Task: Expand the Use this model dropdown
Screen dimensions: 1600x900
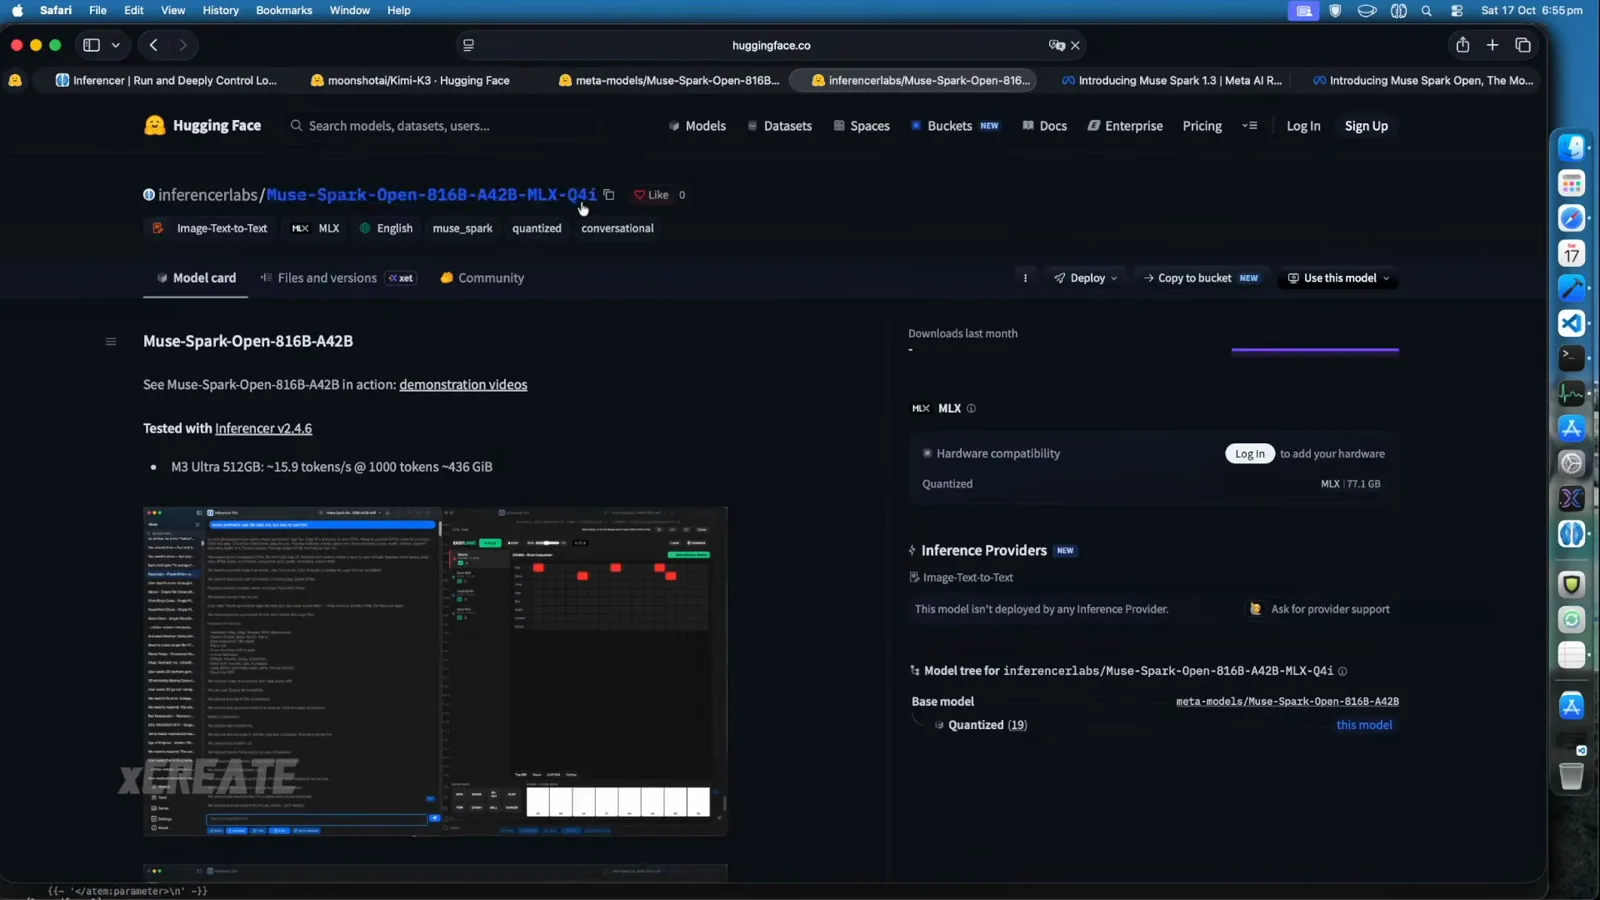Action: coord(1338,278)
